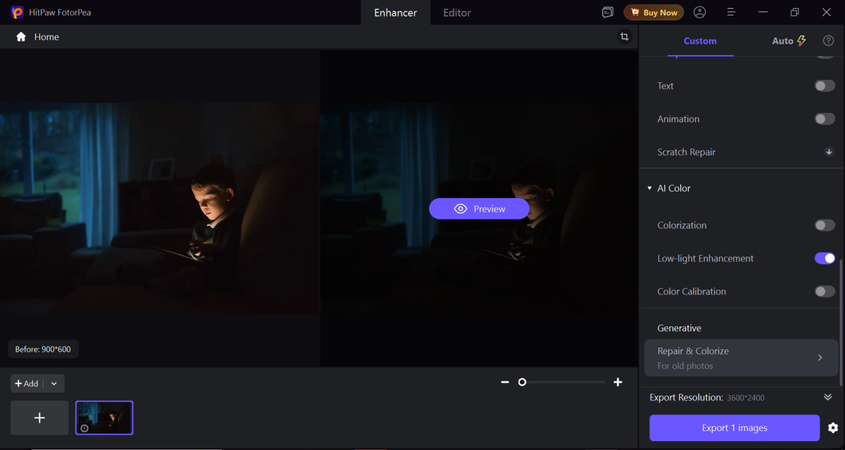The width and height of the screenshot is (845, 450).
Task: Download the Scratch Repair model icon
Action: coord(829,152)
